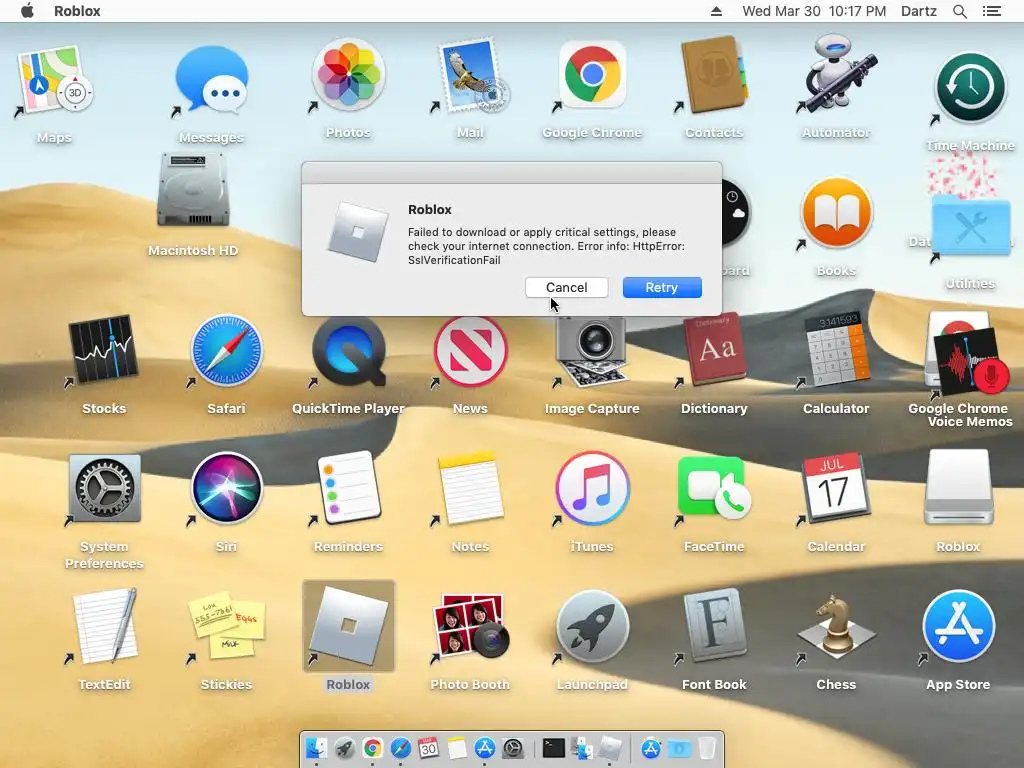Open the Photo Booth desktop icon

(470, 626)
